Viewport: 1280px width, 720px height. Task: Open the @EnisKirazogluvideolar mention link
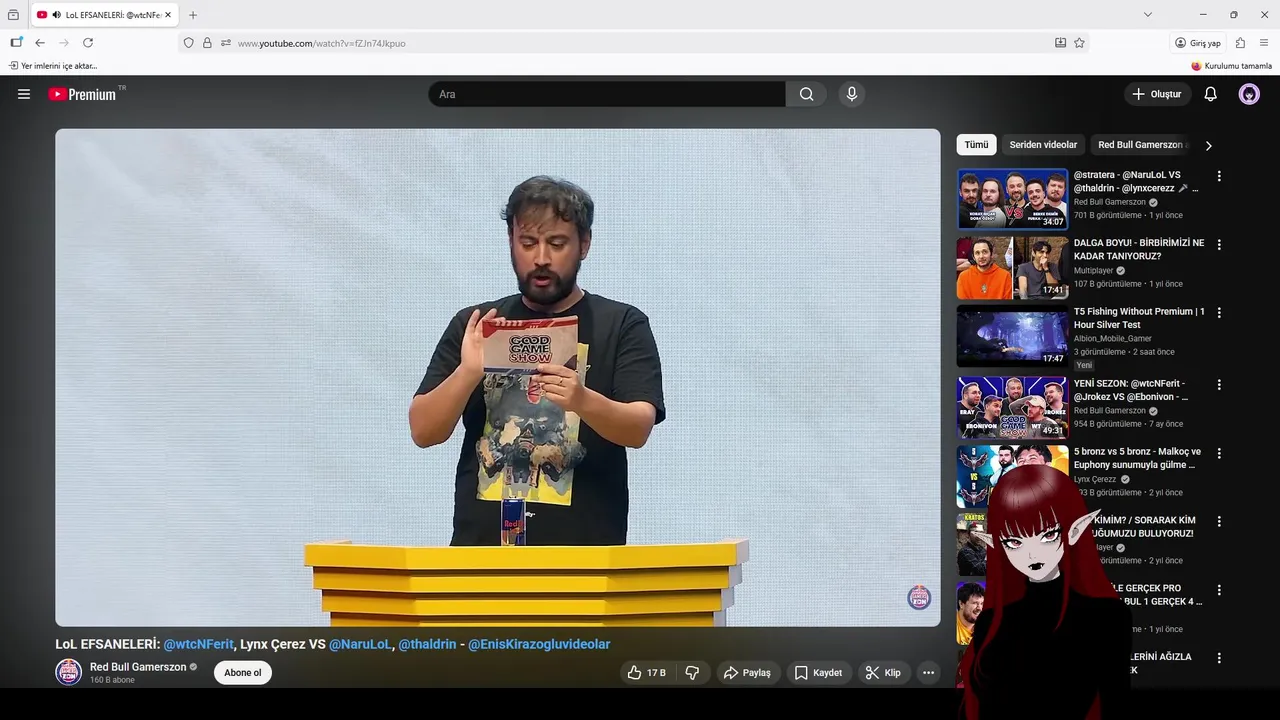(x=539, y=644)
